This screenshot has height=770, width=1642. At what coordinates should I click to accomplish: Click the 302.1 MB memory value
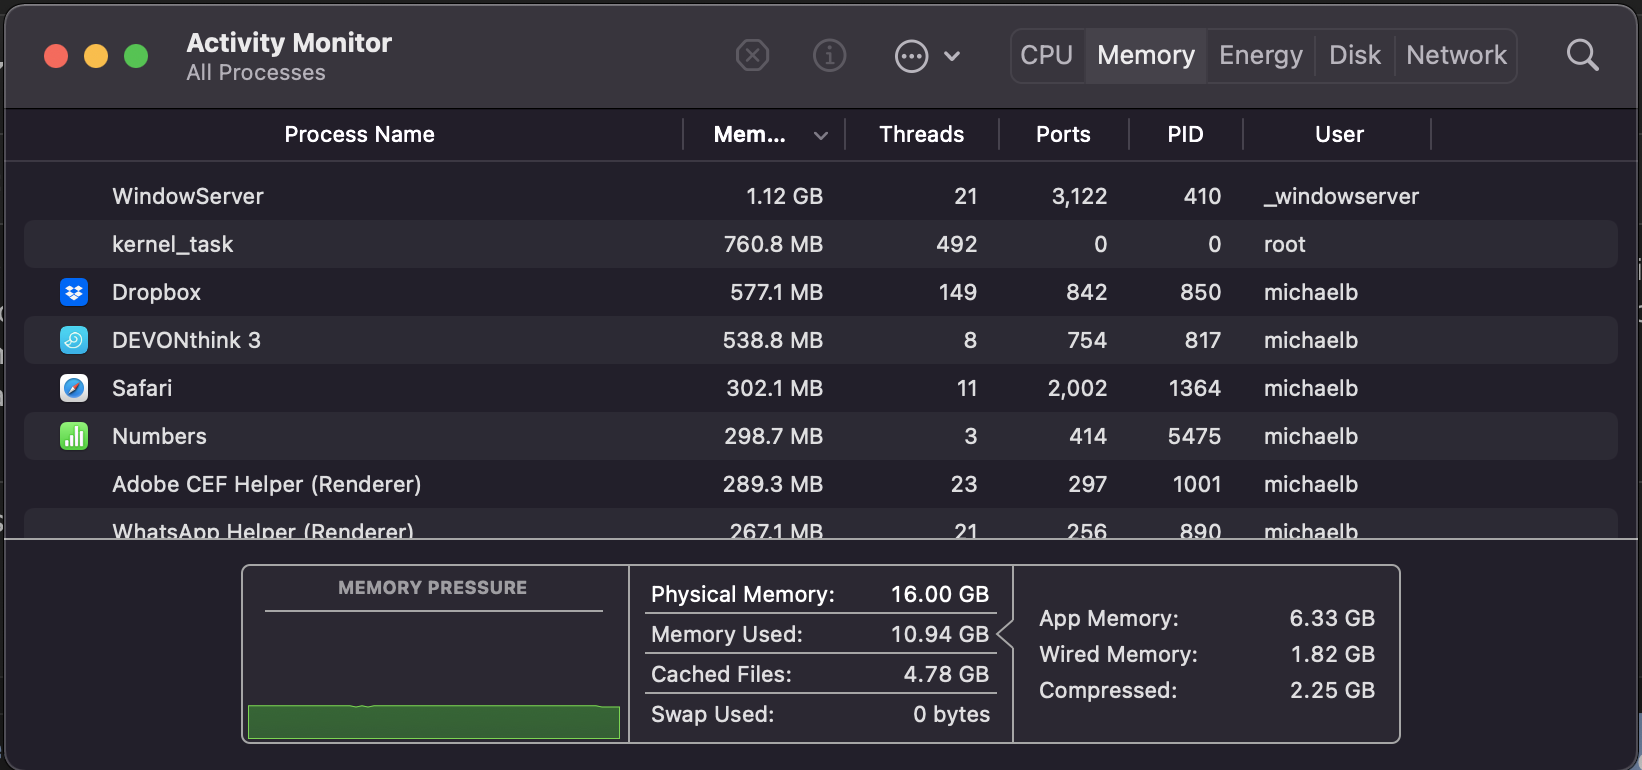(774, 388)
